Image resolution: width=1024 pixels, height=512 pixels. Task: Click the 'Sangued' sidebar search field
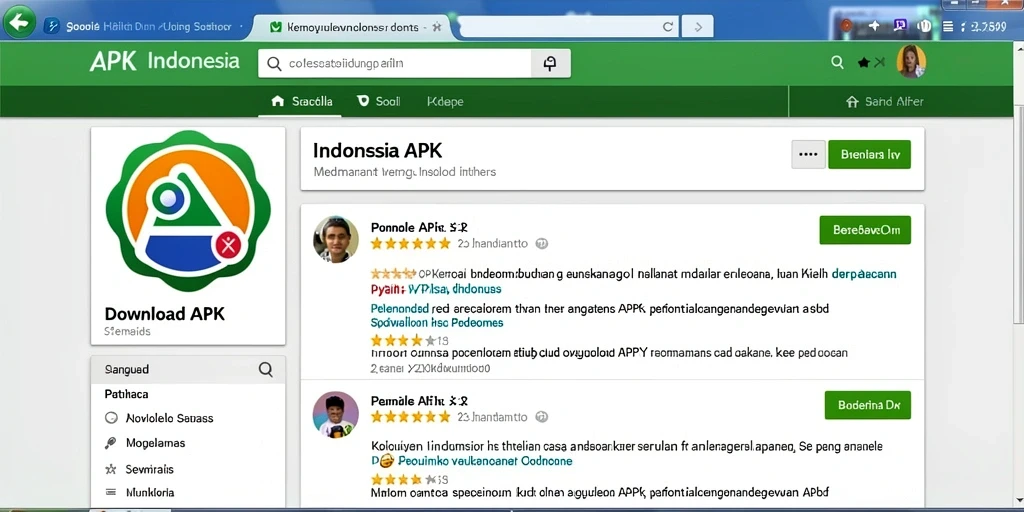pos(188,369)
